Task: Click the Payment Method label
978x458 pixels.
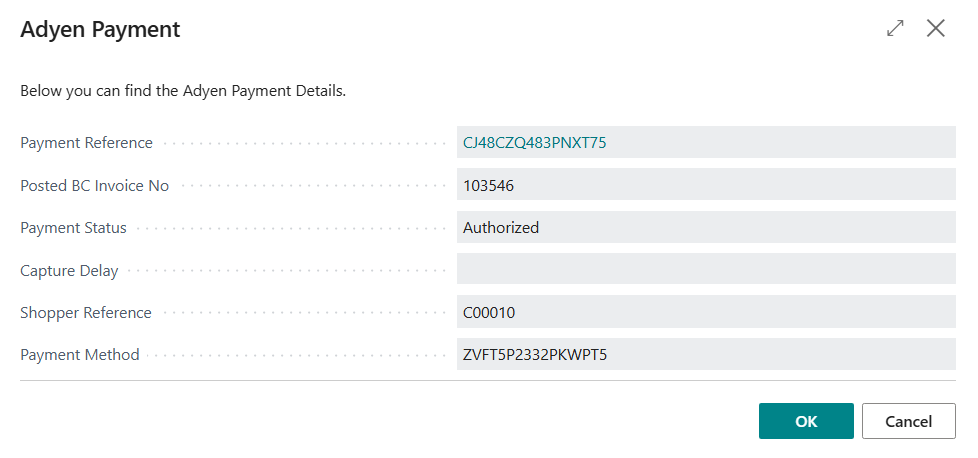Action: point(80,355)
